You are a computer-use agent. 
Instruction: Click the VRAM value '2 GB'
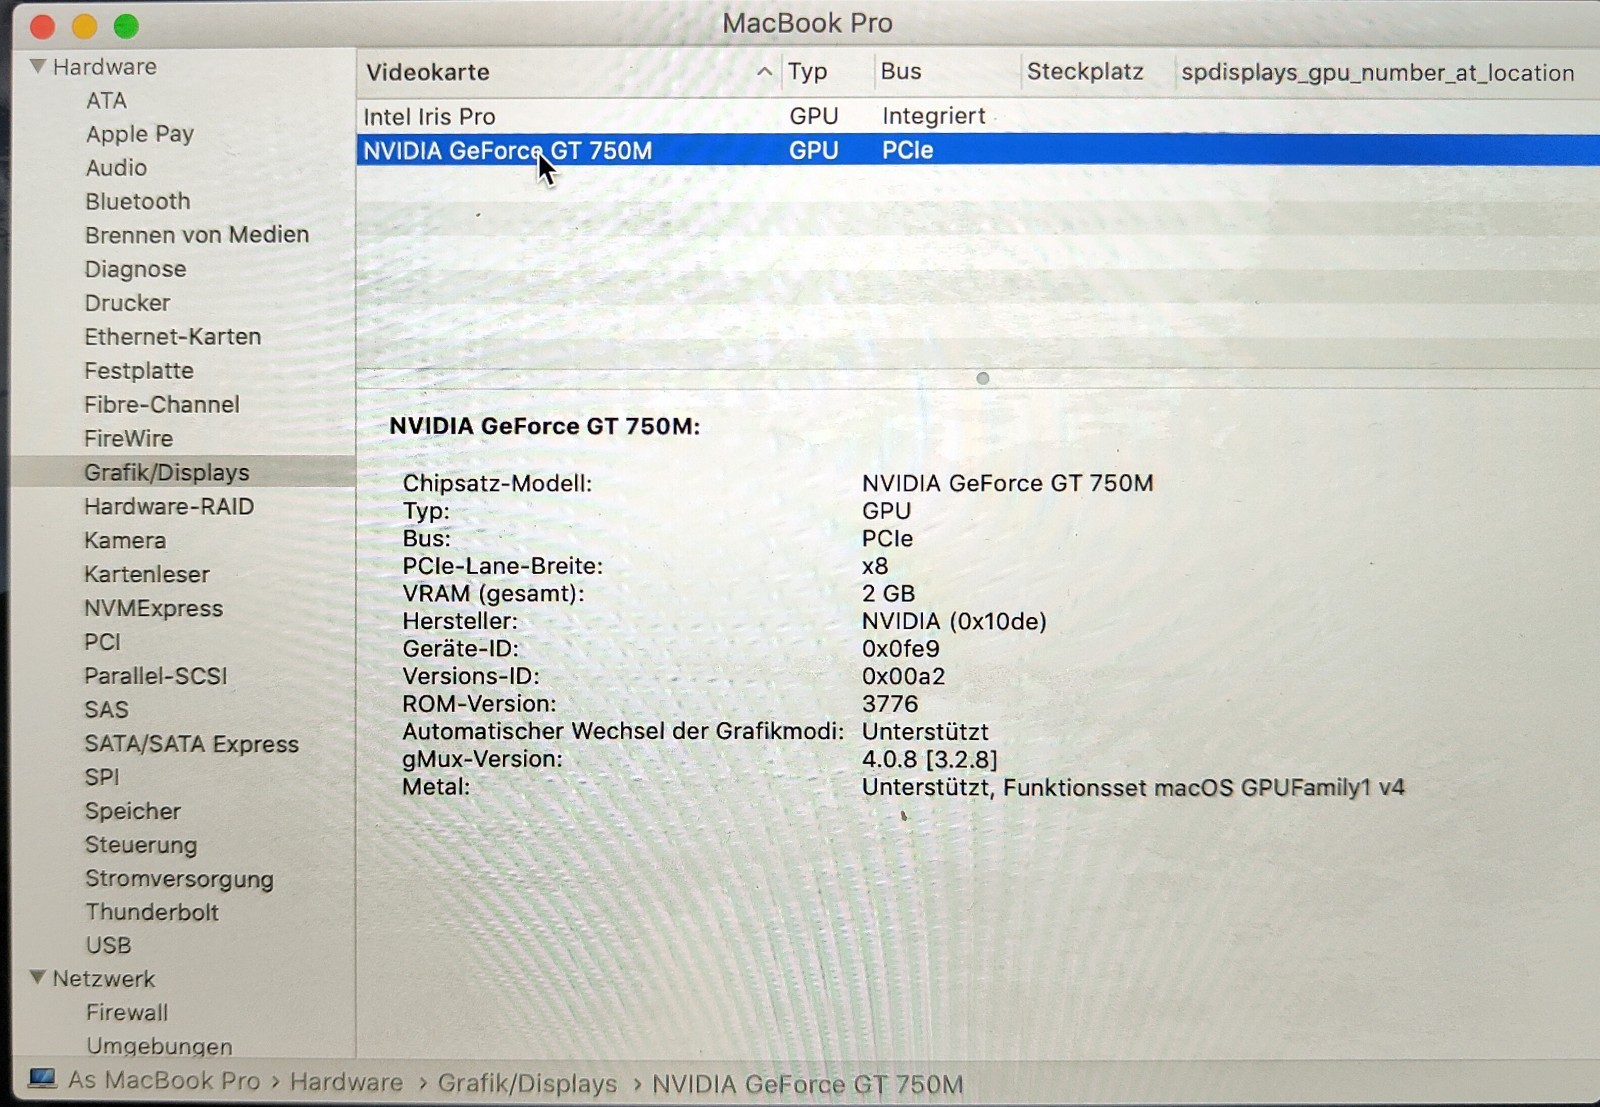[x=889, y=593]
